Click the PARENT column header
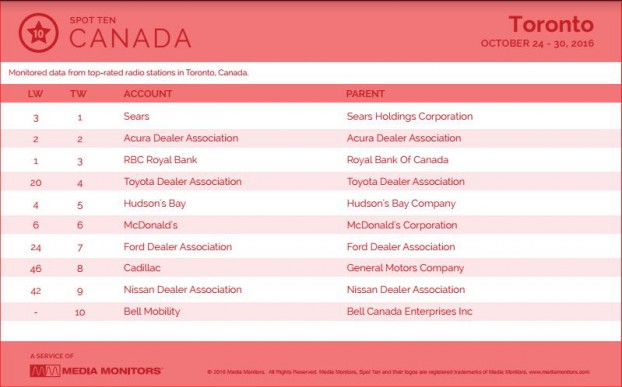 [x=365, y=94]
